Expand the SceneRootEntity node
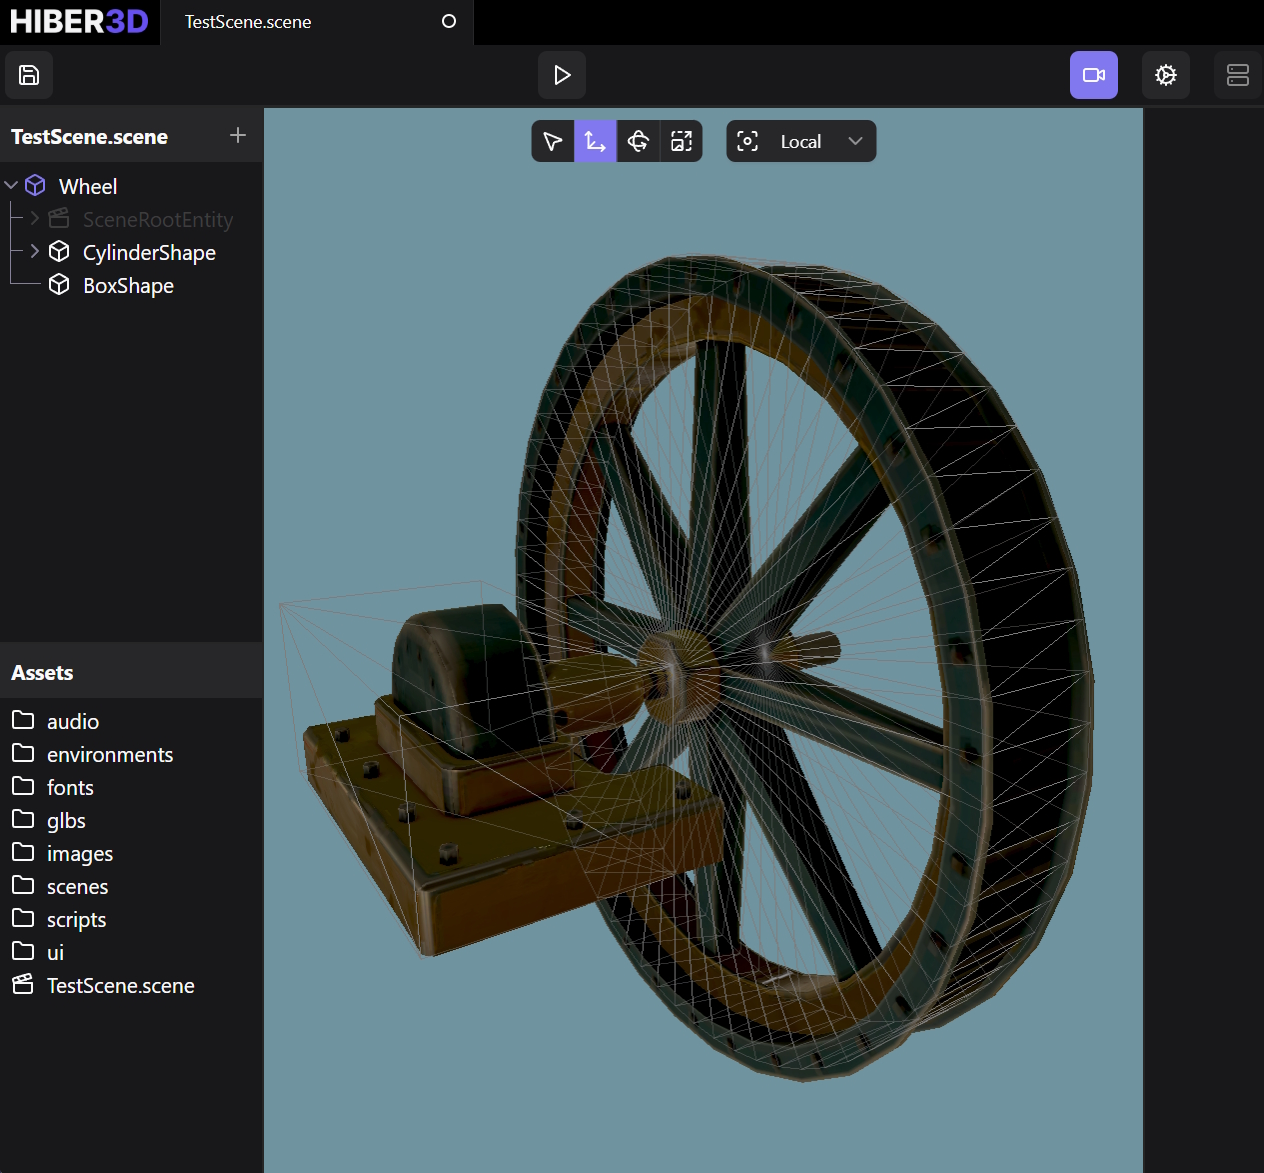The height and width of the screenshot is (1173, 1264). 35,219
